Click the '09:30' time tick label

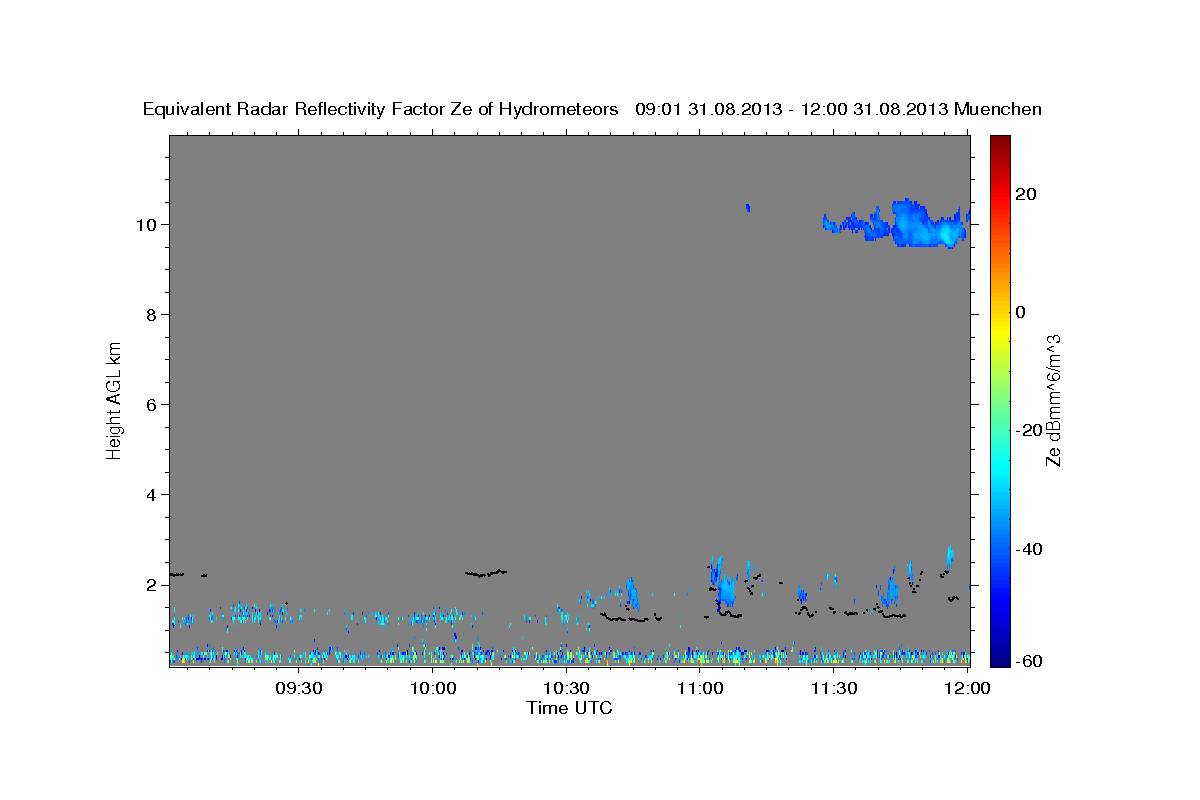(x=299, y=688)
